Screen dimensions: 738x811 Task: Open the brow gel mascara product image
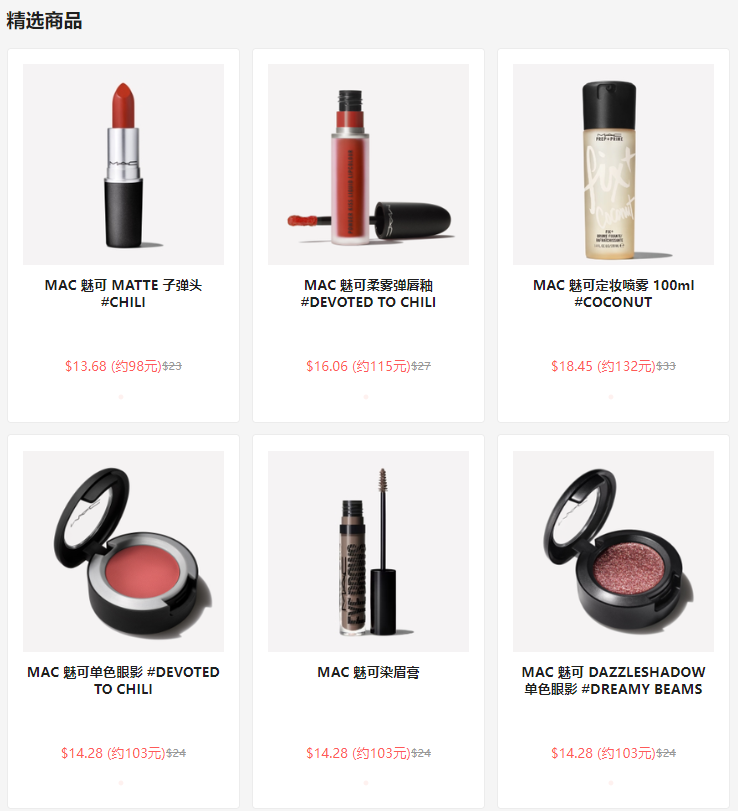pos(368,551)
